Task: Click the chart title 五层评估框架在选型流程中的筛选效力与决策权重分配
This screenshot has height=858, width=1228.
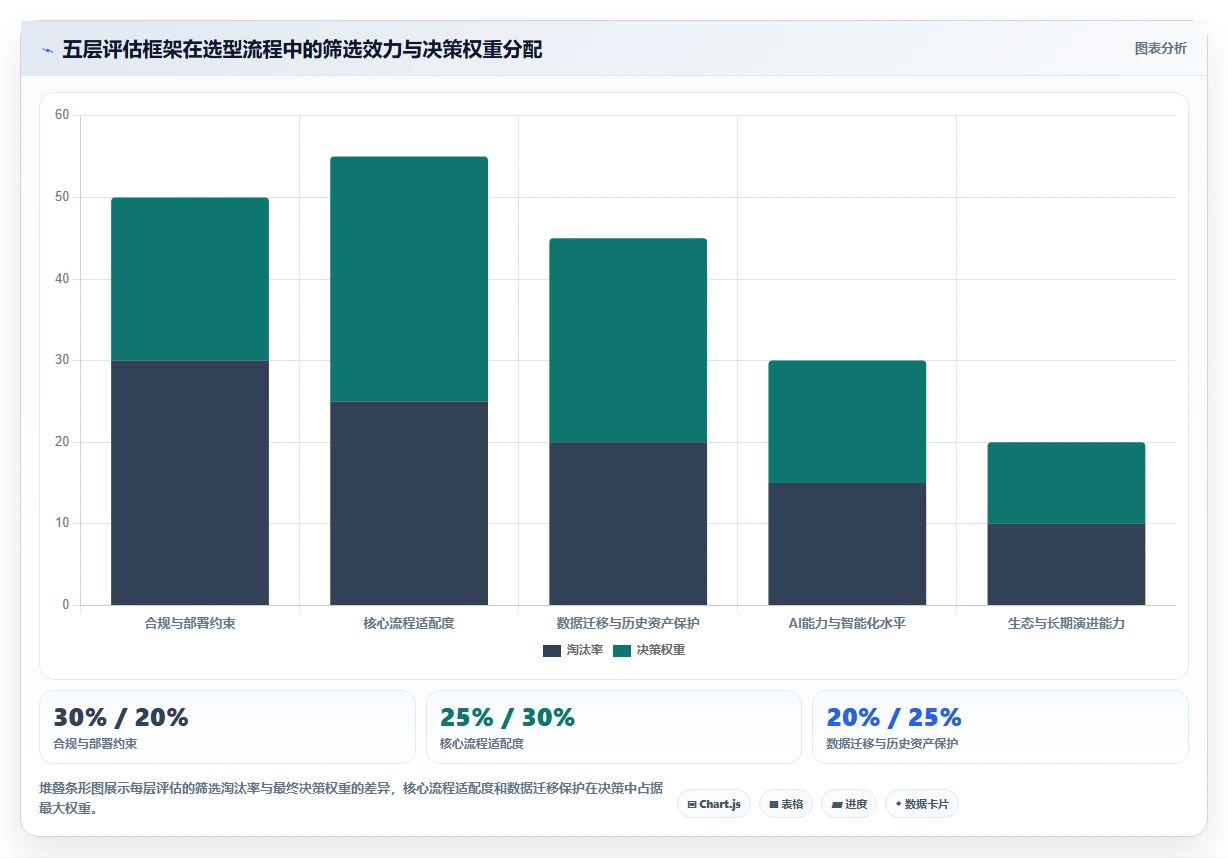Action: click(302, 49)
